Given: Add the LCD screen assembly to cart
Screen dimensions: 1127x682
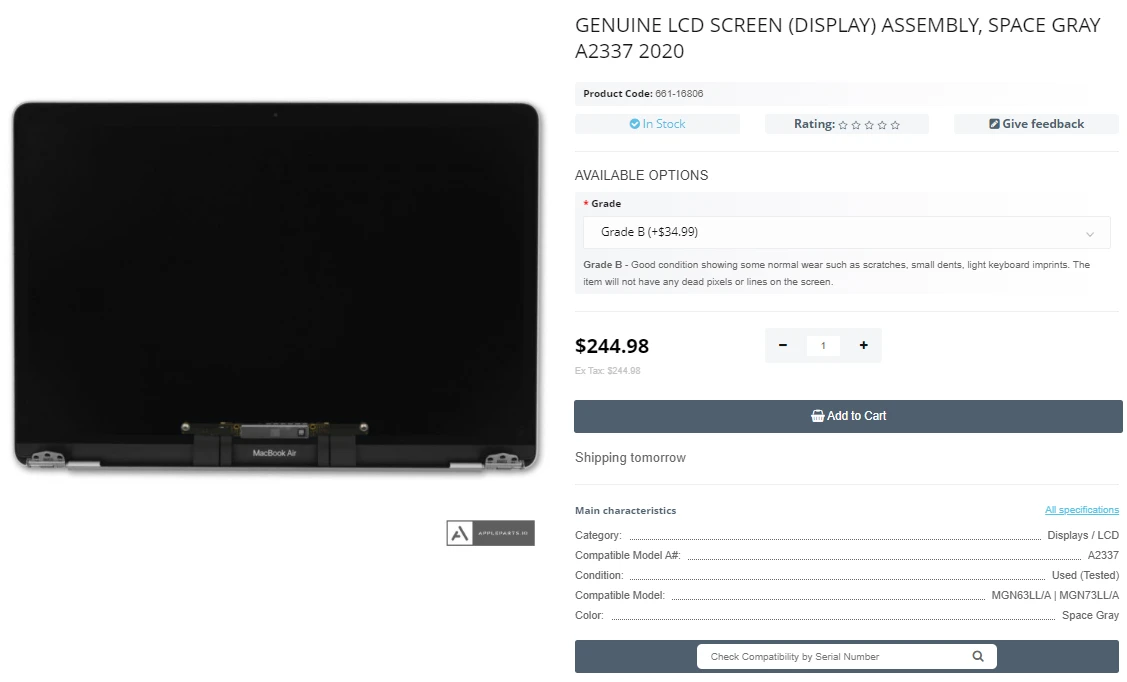Looking at the screenshot, I should tap(848, 416).
